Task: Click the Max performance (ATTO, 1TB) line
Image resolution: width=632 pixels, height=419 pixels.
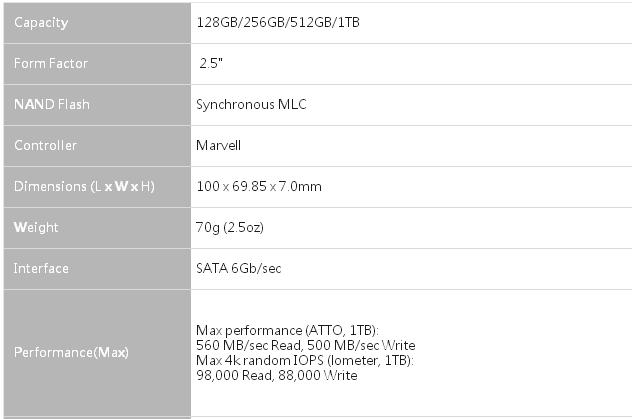Action: [287, 330]
